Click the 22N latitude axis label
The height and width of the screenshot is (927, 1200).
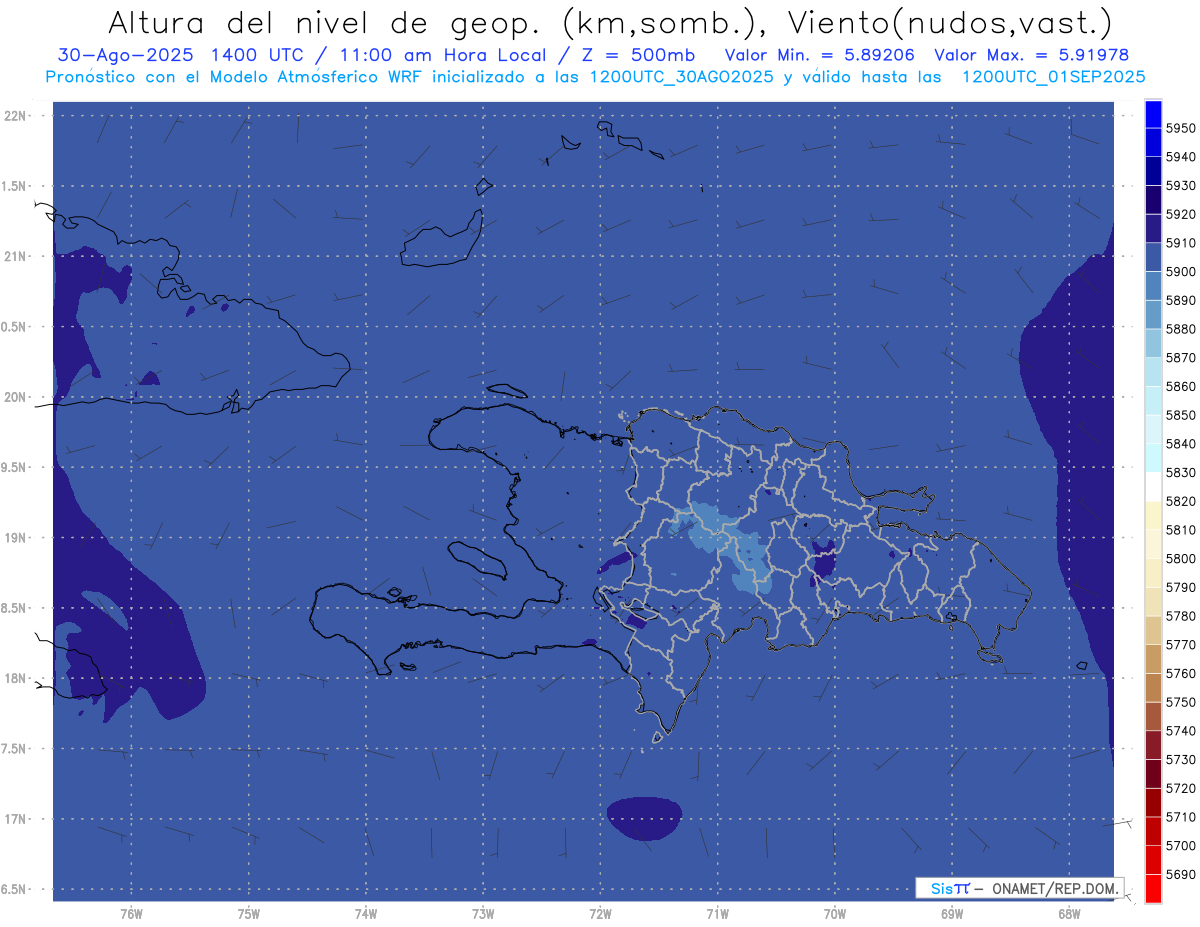click(x=16, y=116)
